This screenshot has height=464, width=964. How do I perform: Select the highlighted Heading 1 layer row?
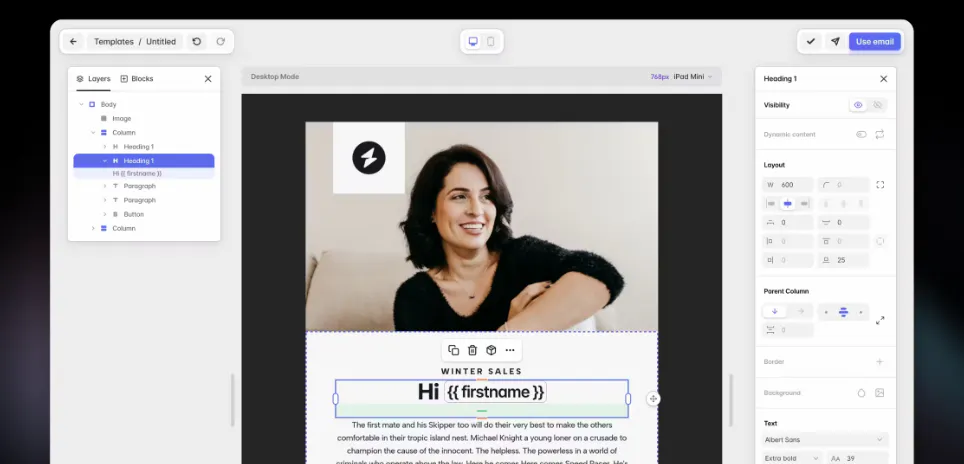pyautogui.click(x=144, y=161)
